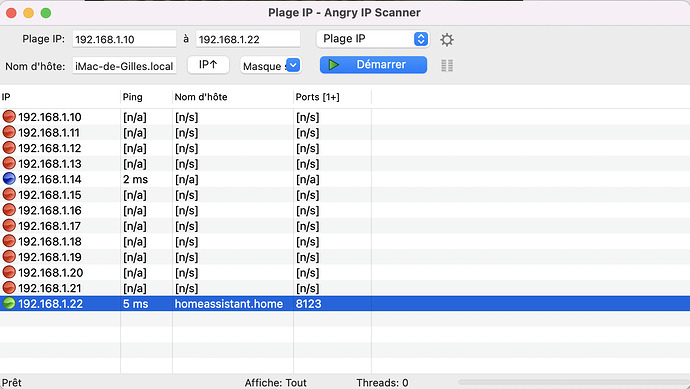690x389 pixels.
Task: Click the green status icon for 192.168.1.22
Action: (9, 303)
